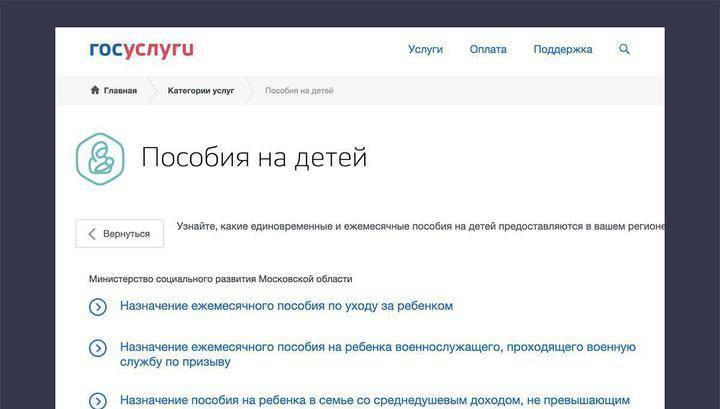Click Министерство социального развития Московской области text
The image size is (720, 409).
pos(220,279)
